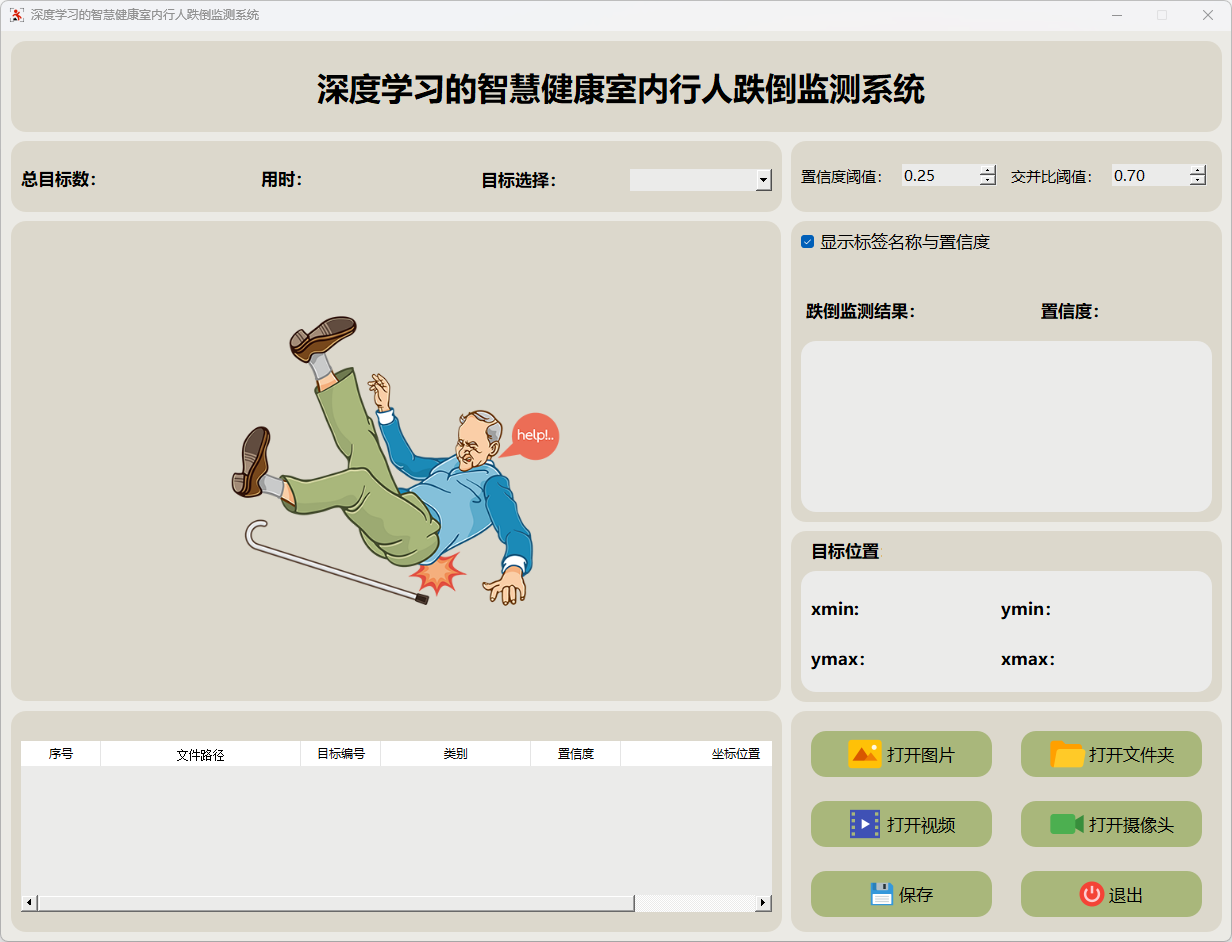
Task: Decrease 置信度阈值 with down arrow
Action: point(988,181)
